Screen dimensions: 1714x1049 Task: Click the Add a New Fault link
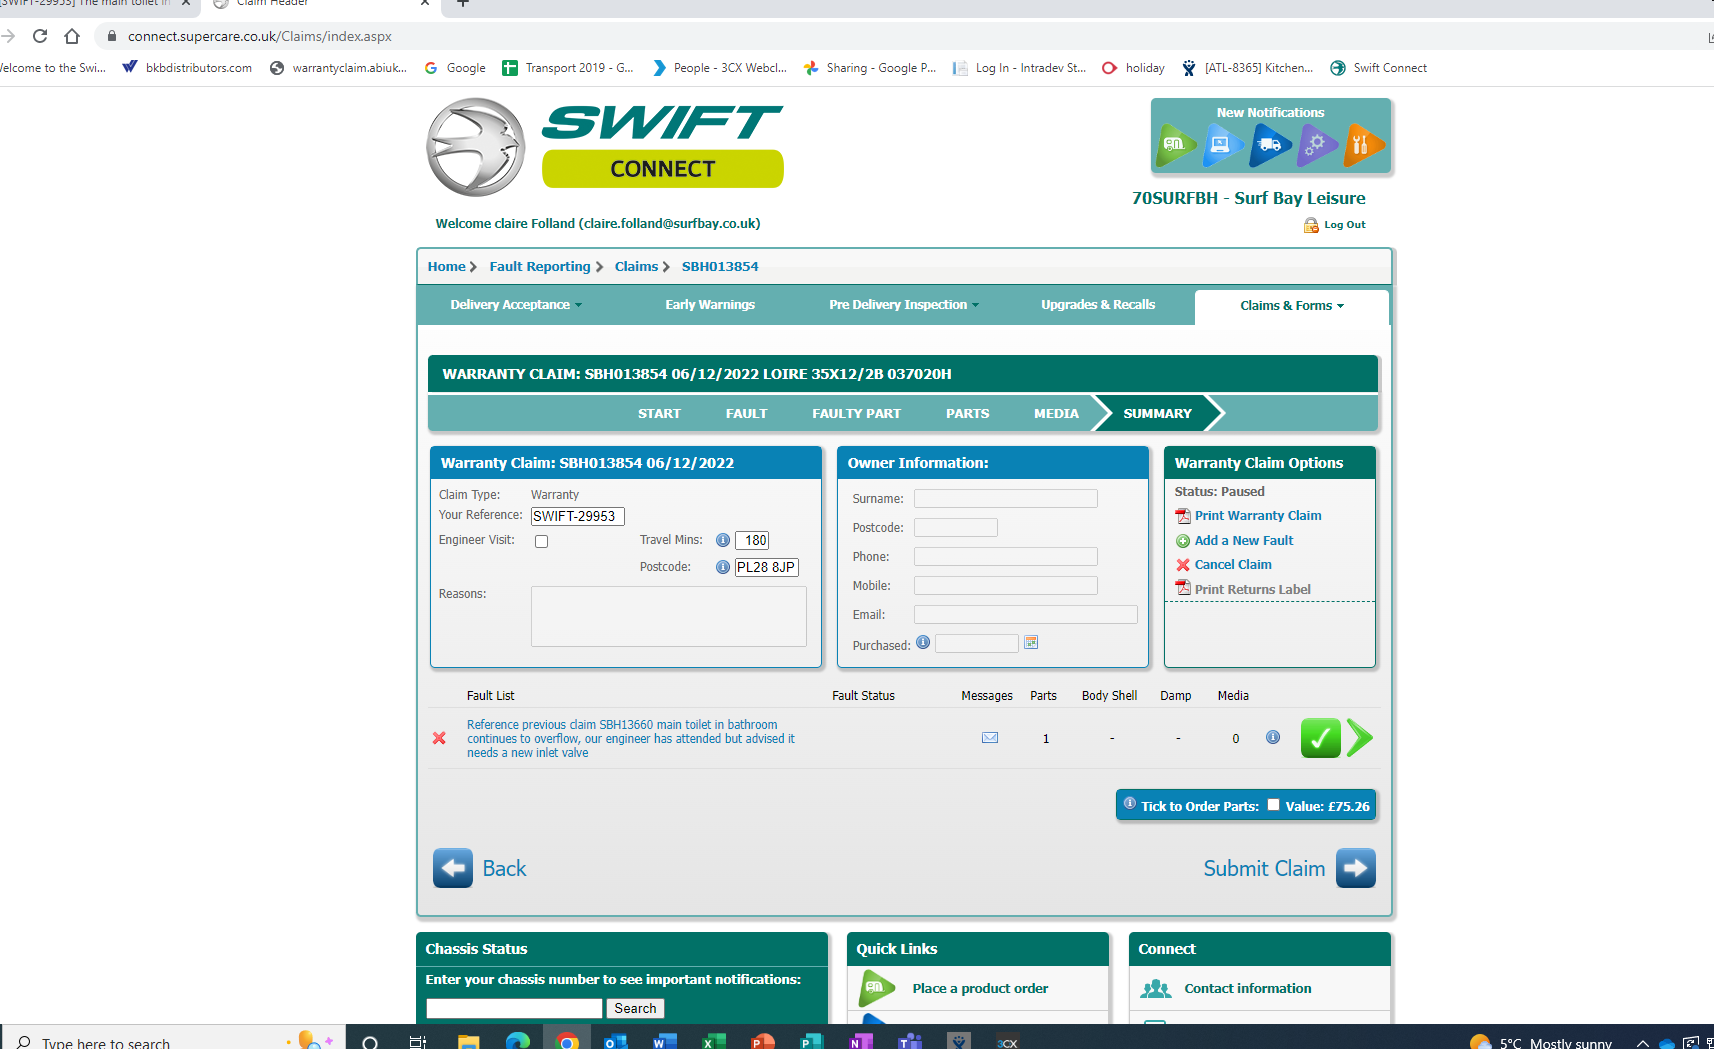(1244, 541)
